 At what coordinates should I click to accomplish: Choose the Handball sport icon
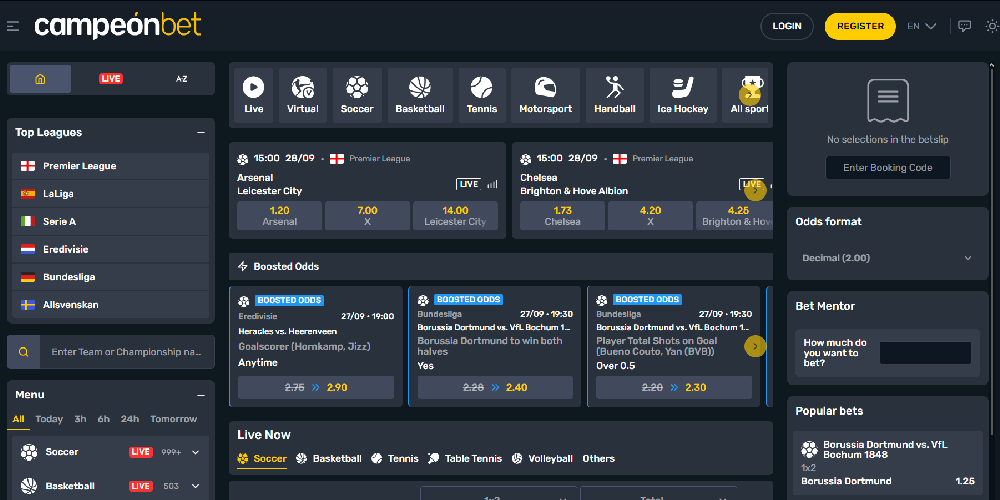pos(614,89)
